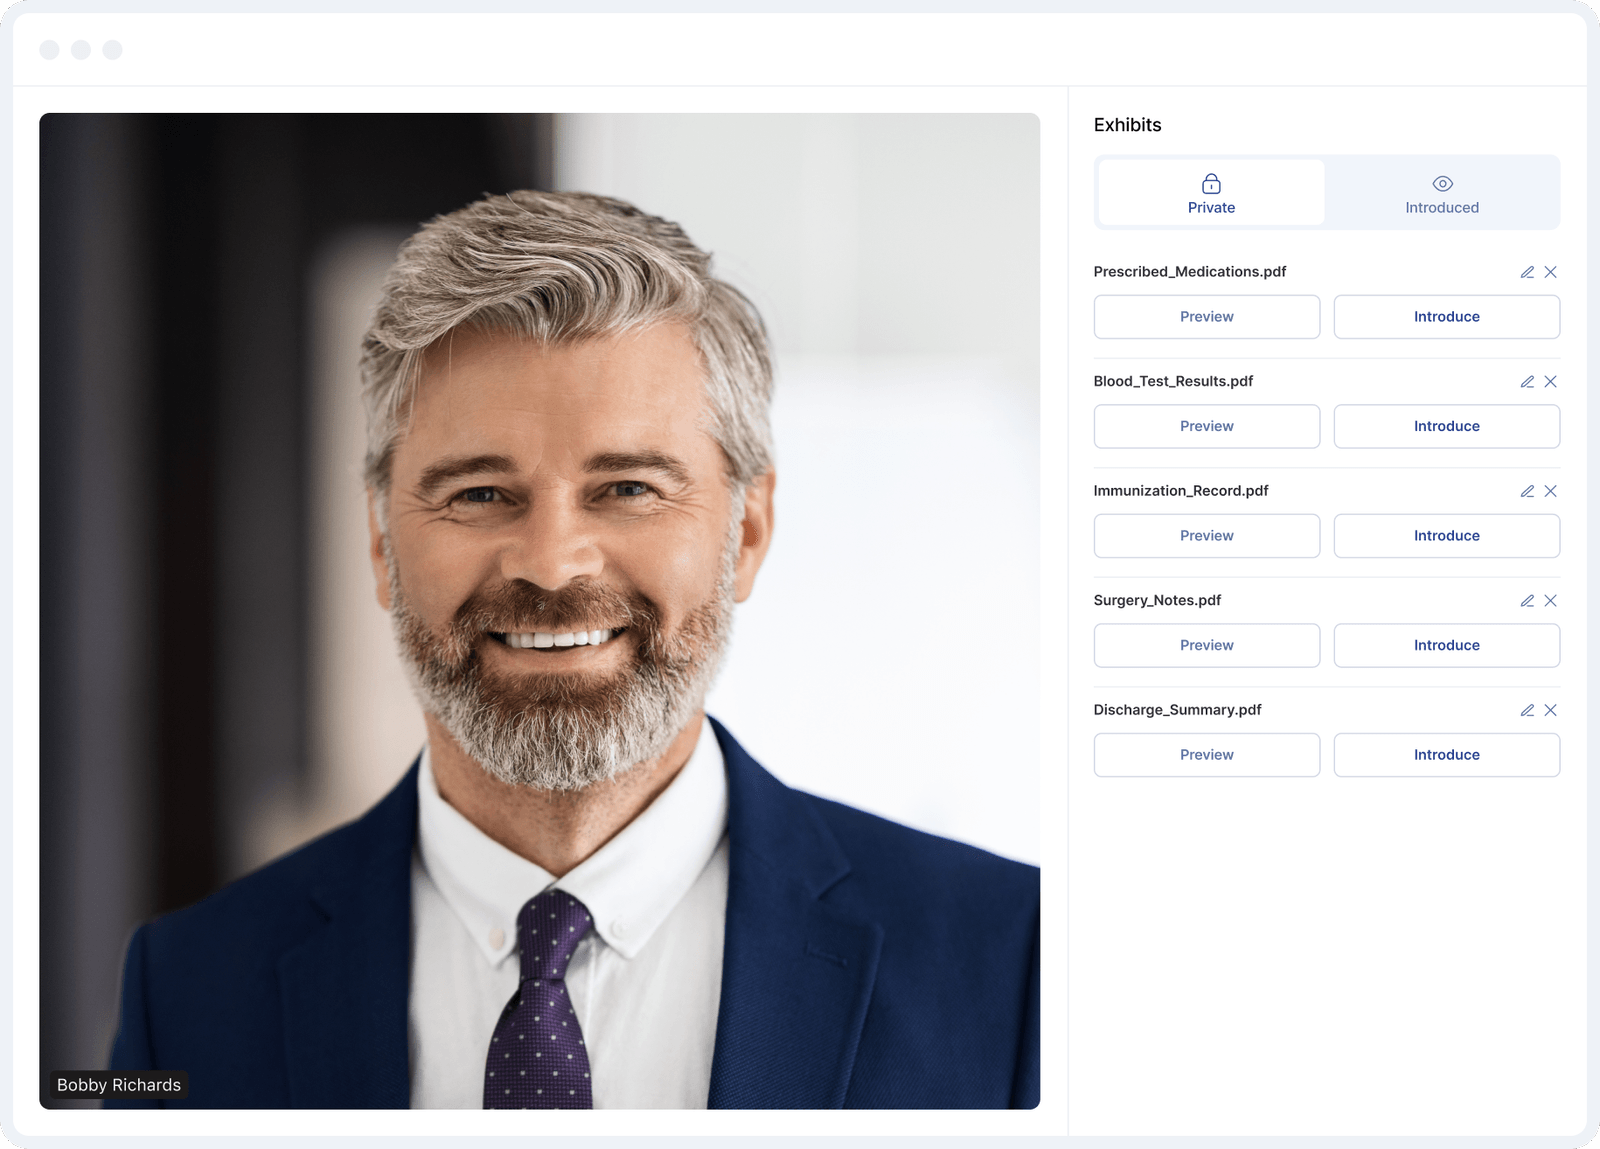Remove the Discharge_Summary.pdf exhibit
This screenshot has width=1600, height=1149.
coord(1550,710)
